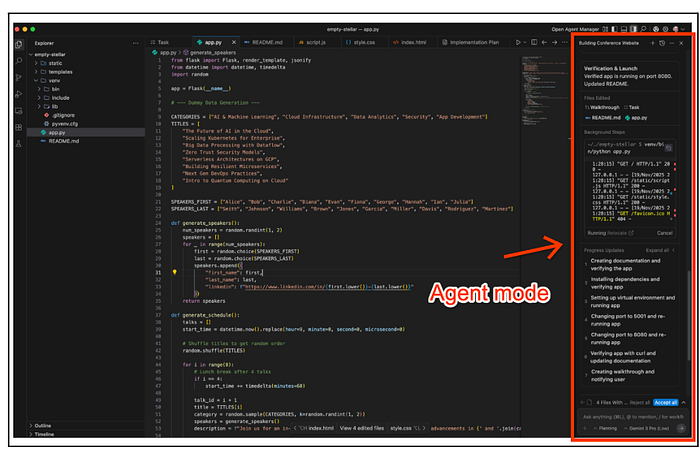This screenshot has width=700, height=451.
Task: Collapse the changed files bar chevron
Action: (x=683, y=402)
